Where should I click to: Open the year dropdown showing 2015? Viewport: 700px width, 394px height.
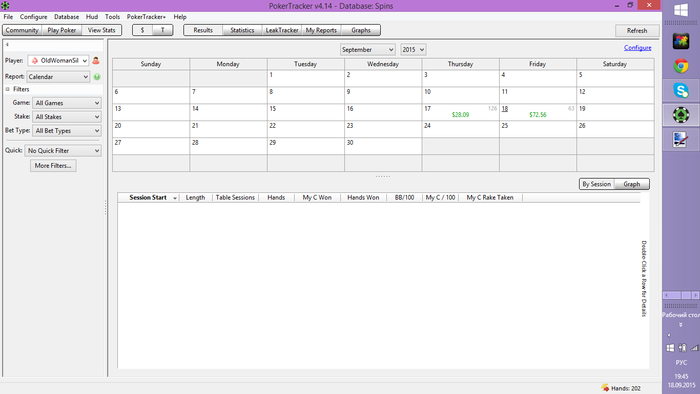coord(413,50)
